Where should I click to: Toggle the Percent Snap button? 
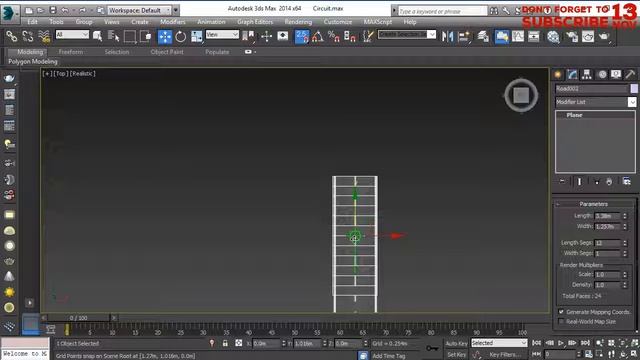pos(334,37)
